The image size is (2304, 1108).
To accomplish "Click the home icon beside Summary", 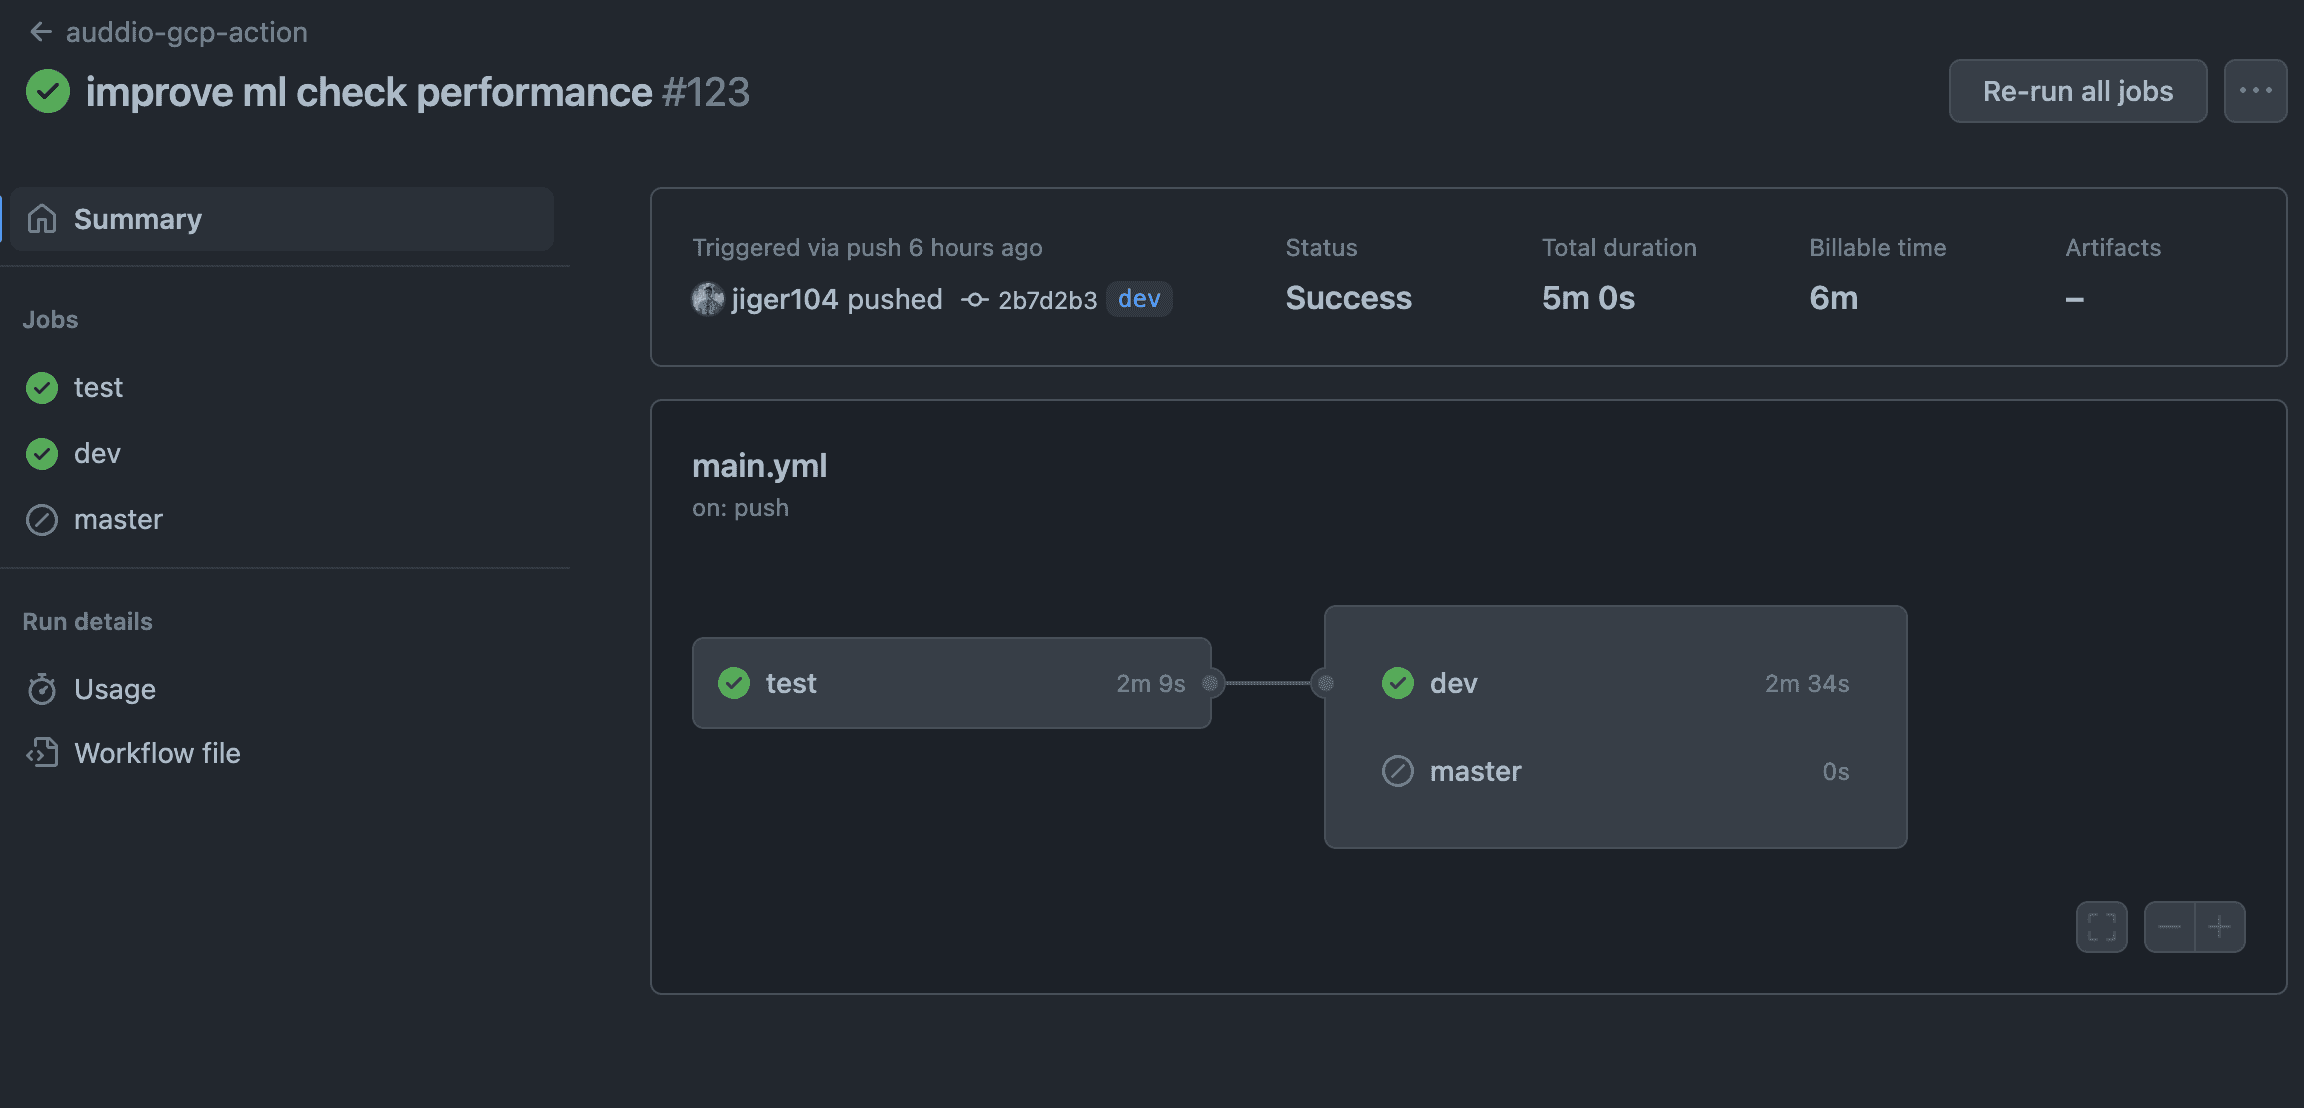I will 42,218.
